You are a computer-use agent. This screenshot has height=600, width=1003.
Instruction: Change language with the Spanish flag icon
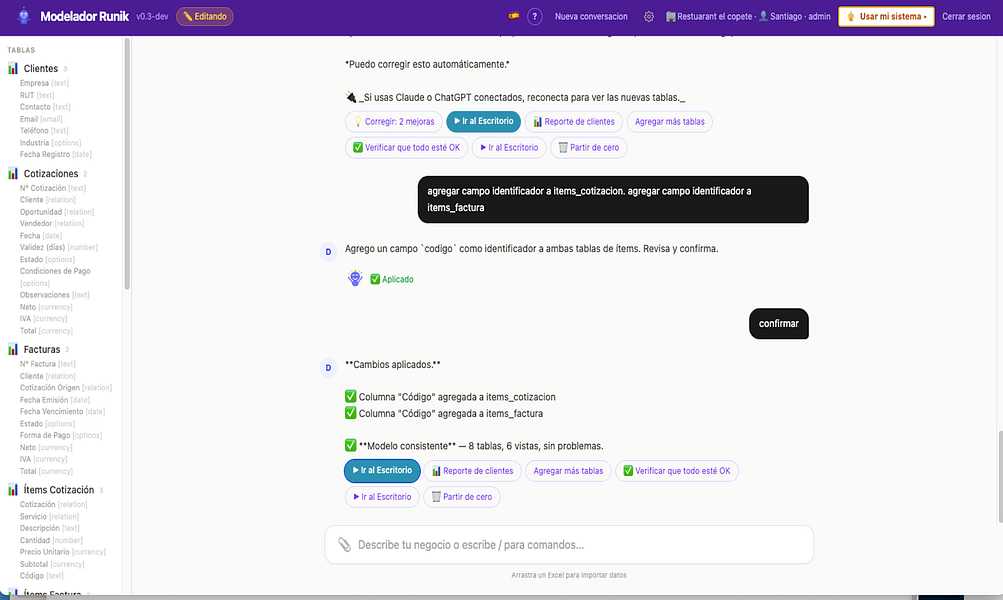point(514,16)
